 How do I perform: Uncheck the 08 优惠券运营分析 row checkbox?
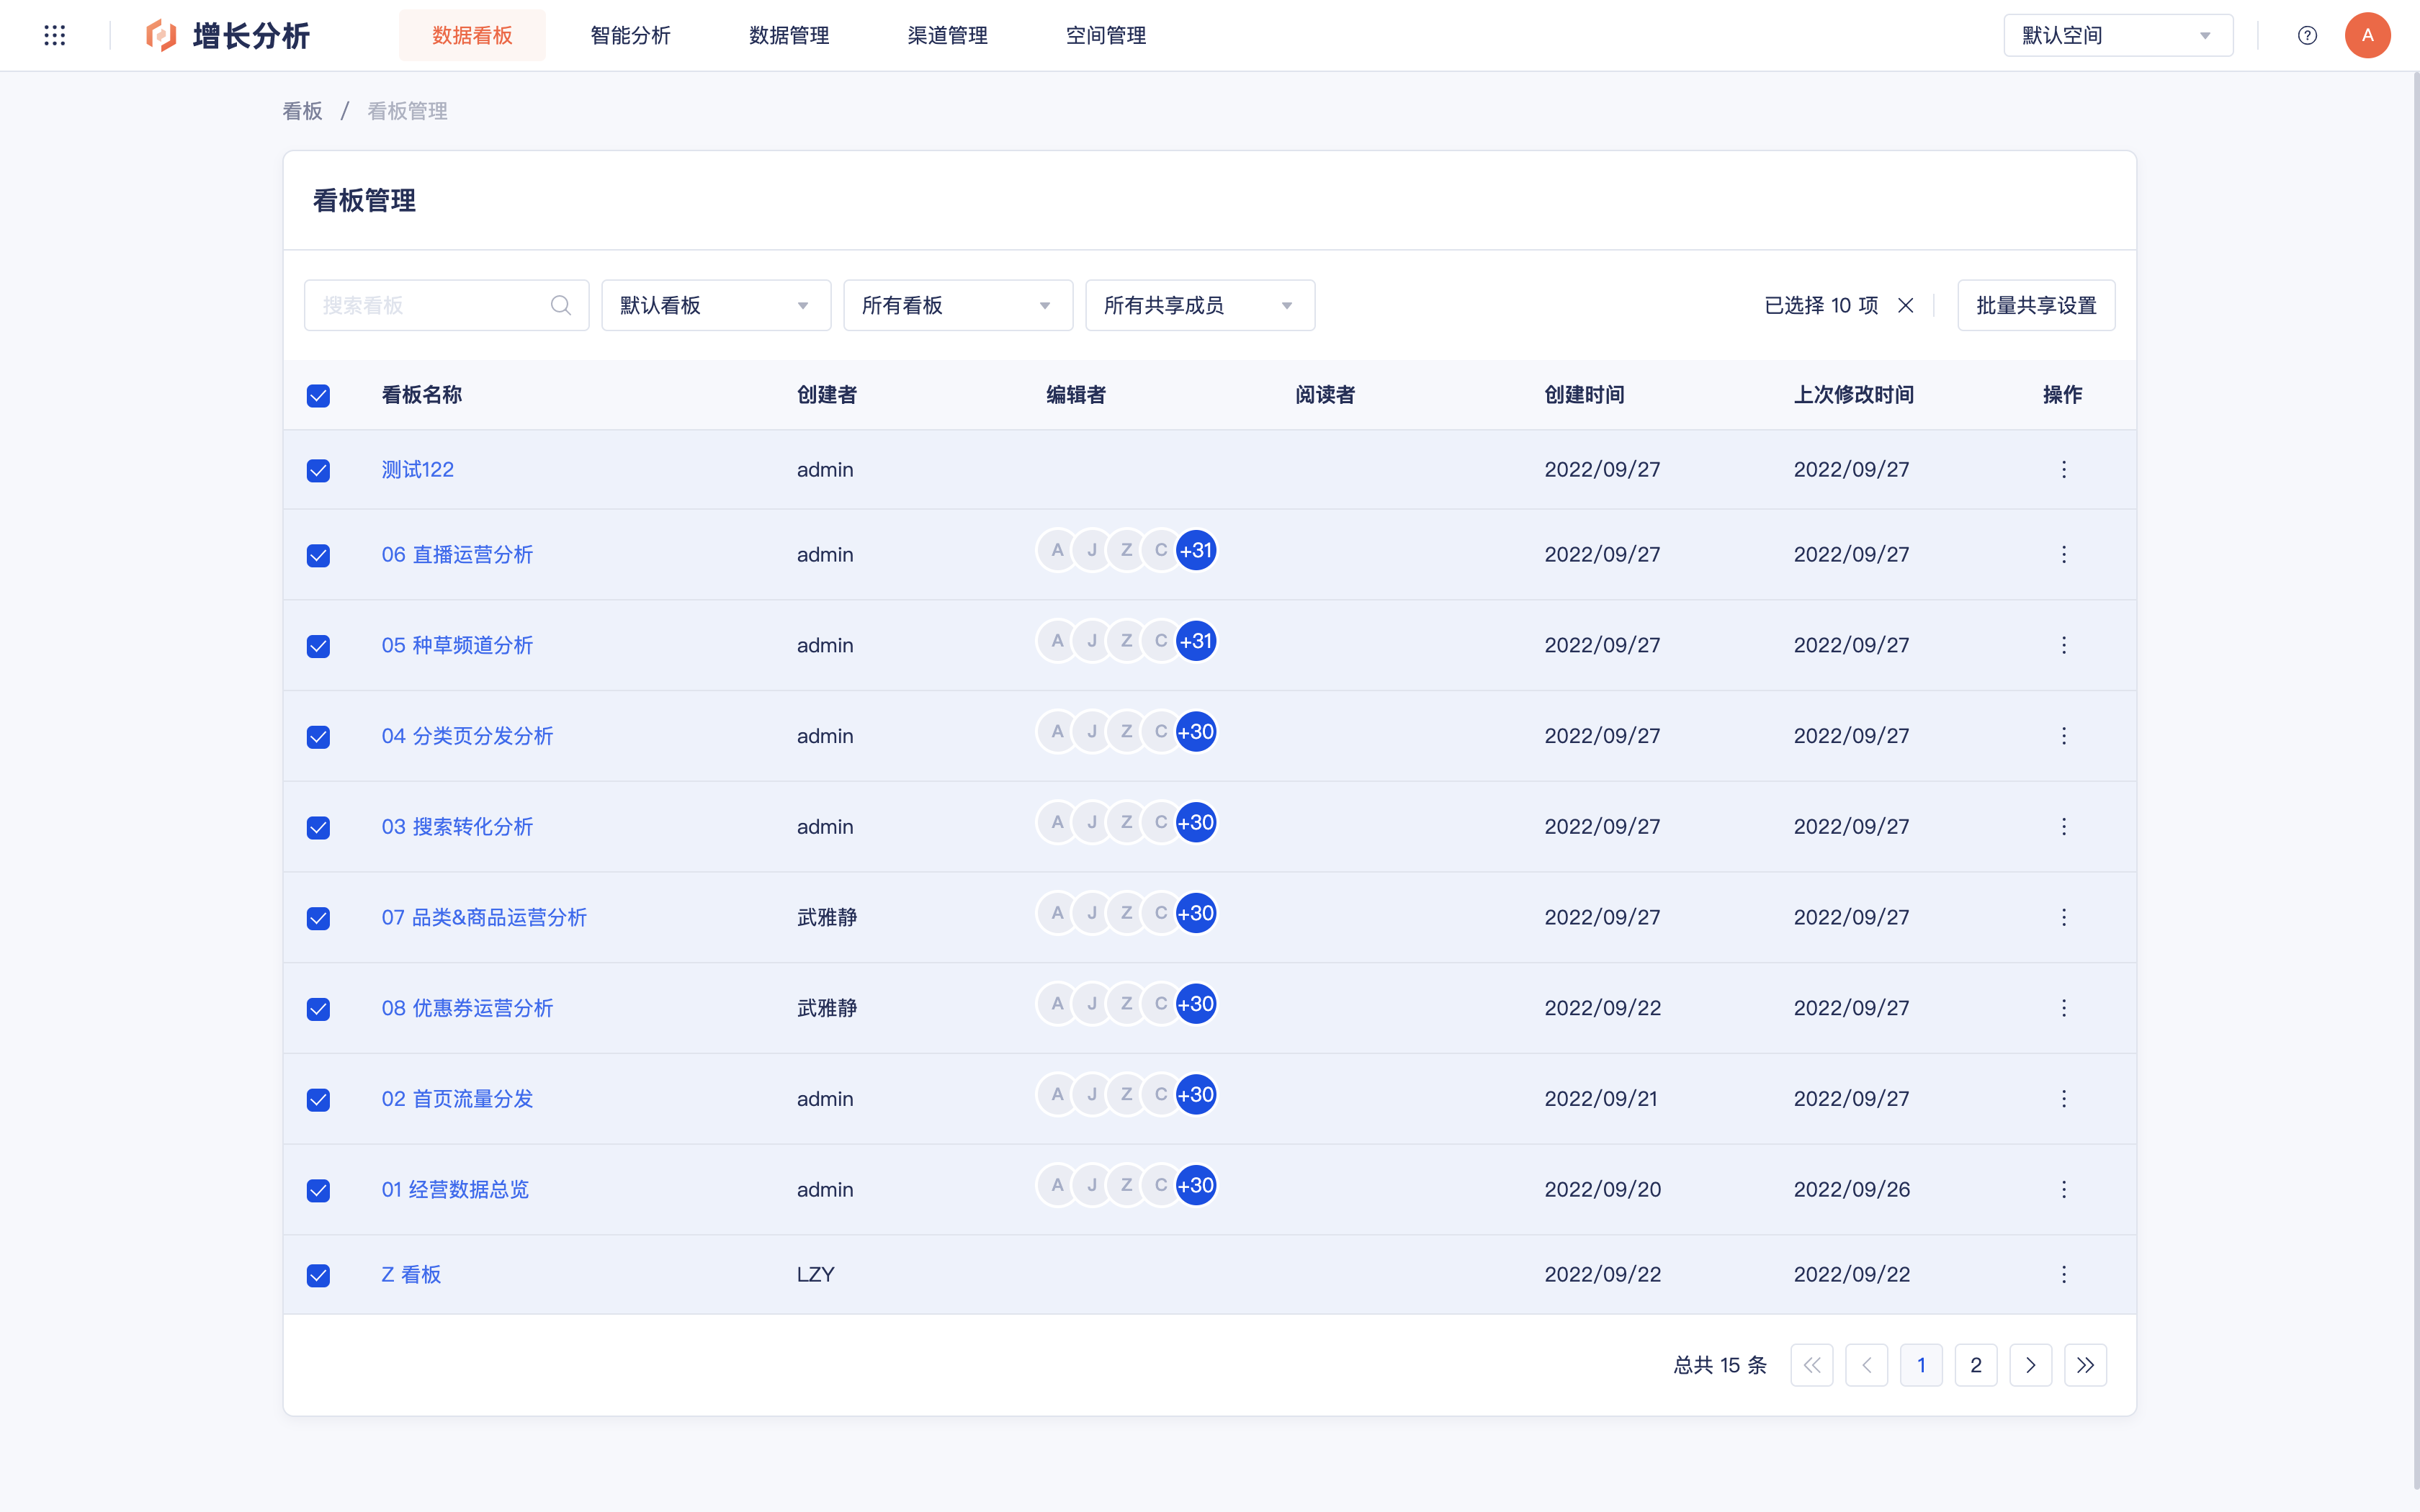pos(318,1009)
